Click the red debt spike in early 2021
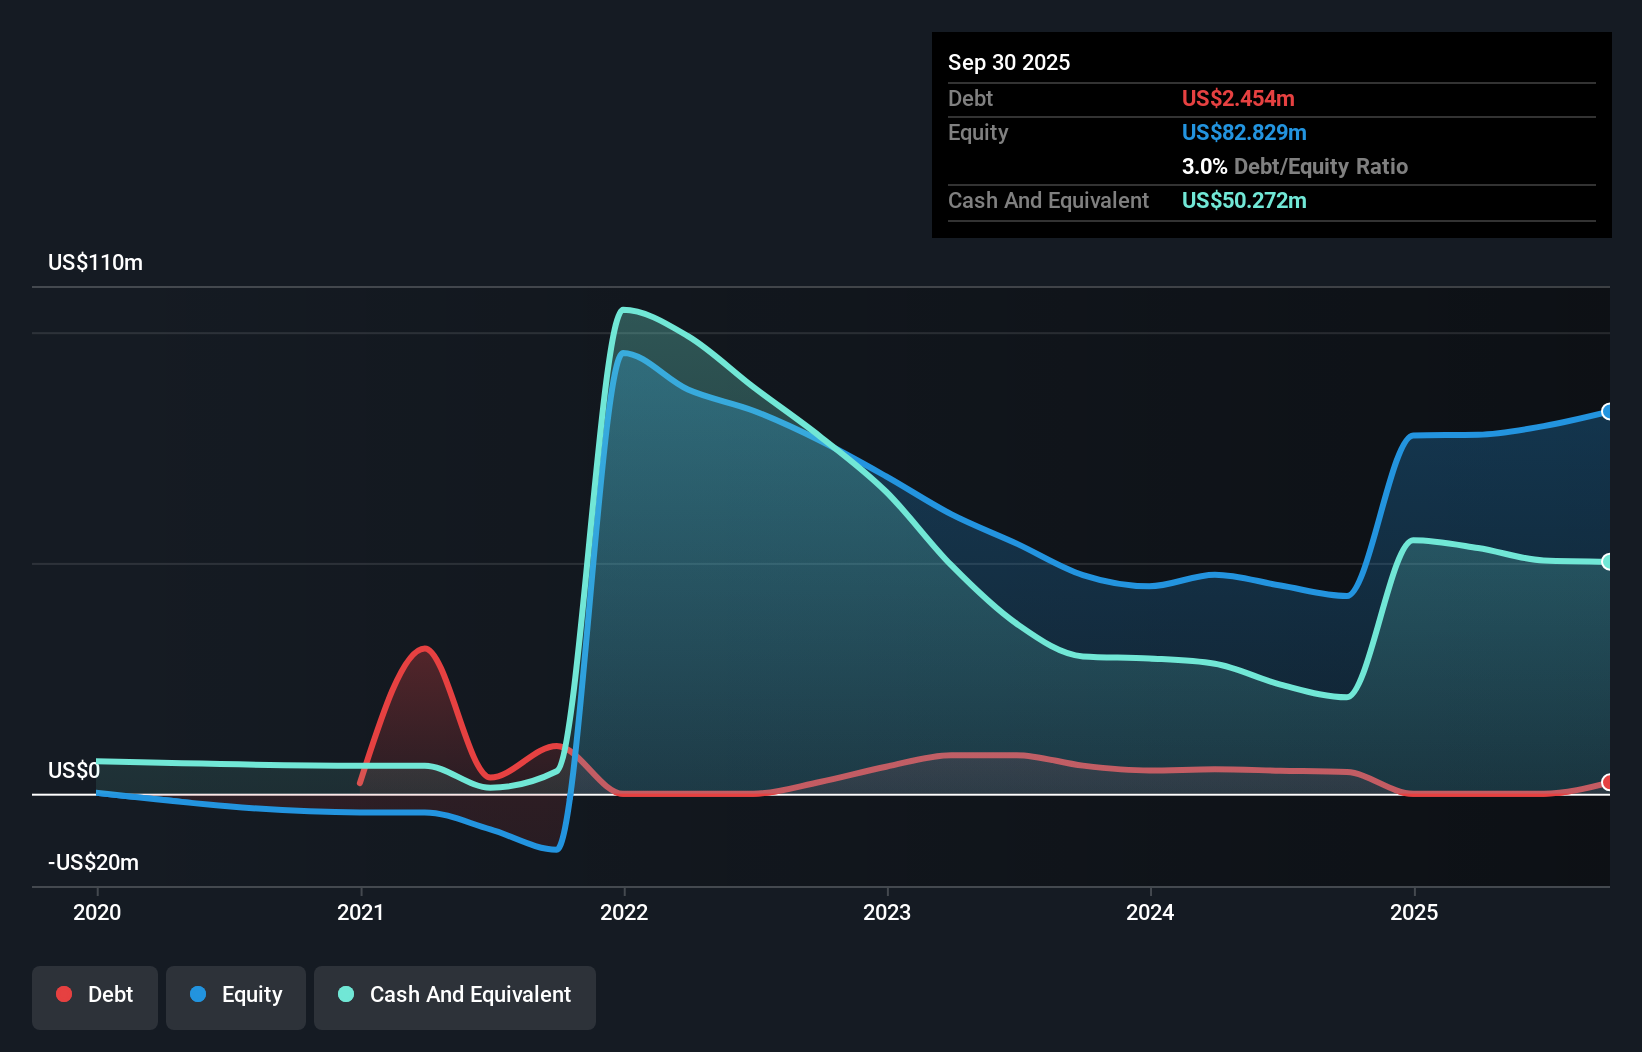Screen dimensions: 1642x1052 424,648
